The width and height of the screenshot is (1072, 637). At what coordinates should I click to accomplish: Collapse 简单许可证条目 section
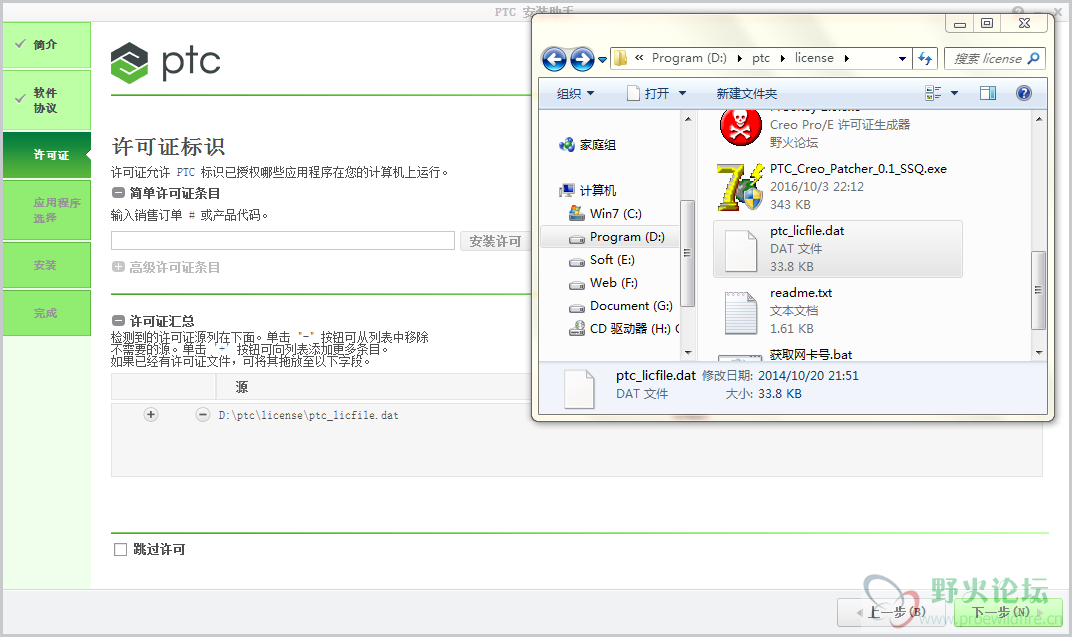tap(118, 193)
